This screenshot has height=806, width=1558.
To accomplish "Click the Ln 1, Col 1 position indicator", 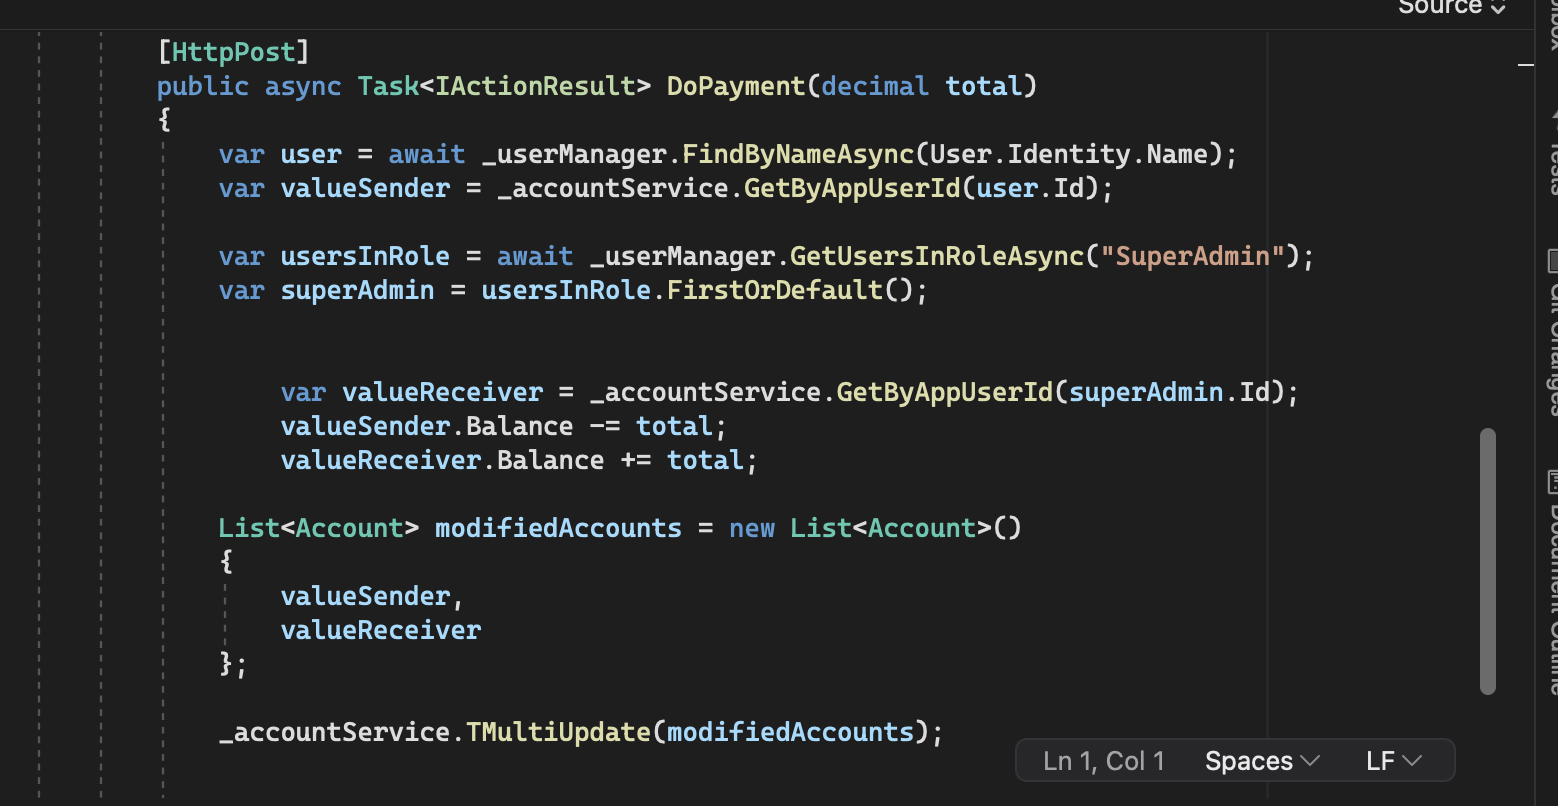I will tap(1103, 761).
